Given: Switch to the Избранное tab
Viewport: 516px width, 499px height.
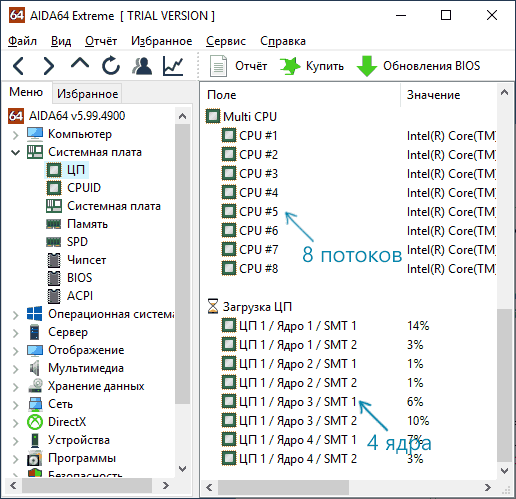Looking at the screenshot, I should point(87,94).
